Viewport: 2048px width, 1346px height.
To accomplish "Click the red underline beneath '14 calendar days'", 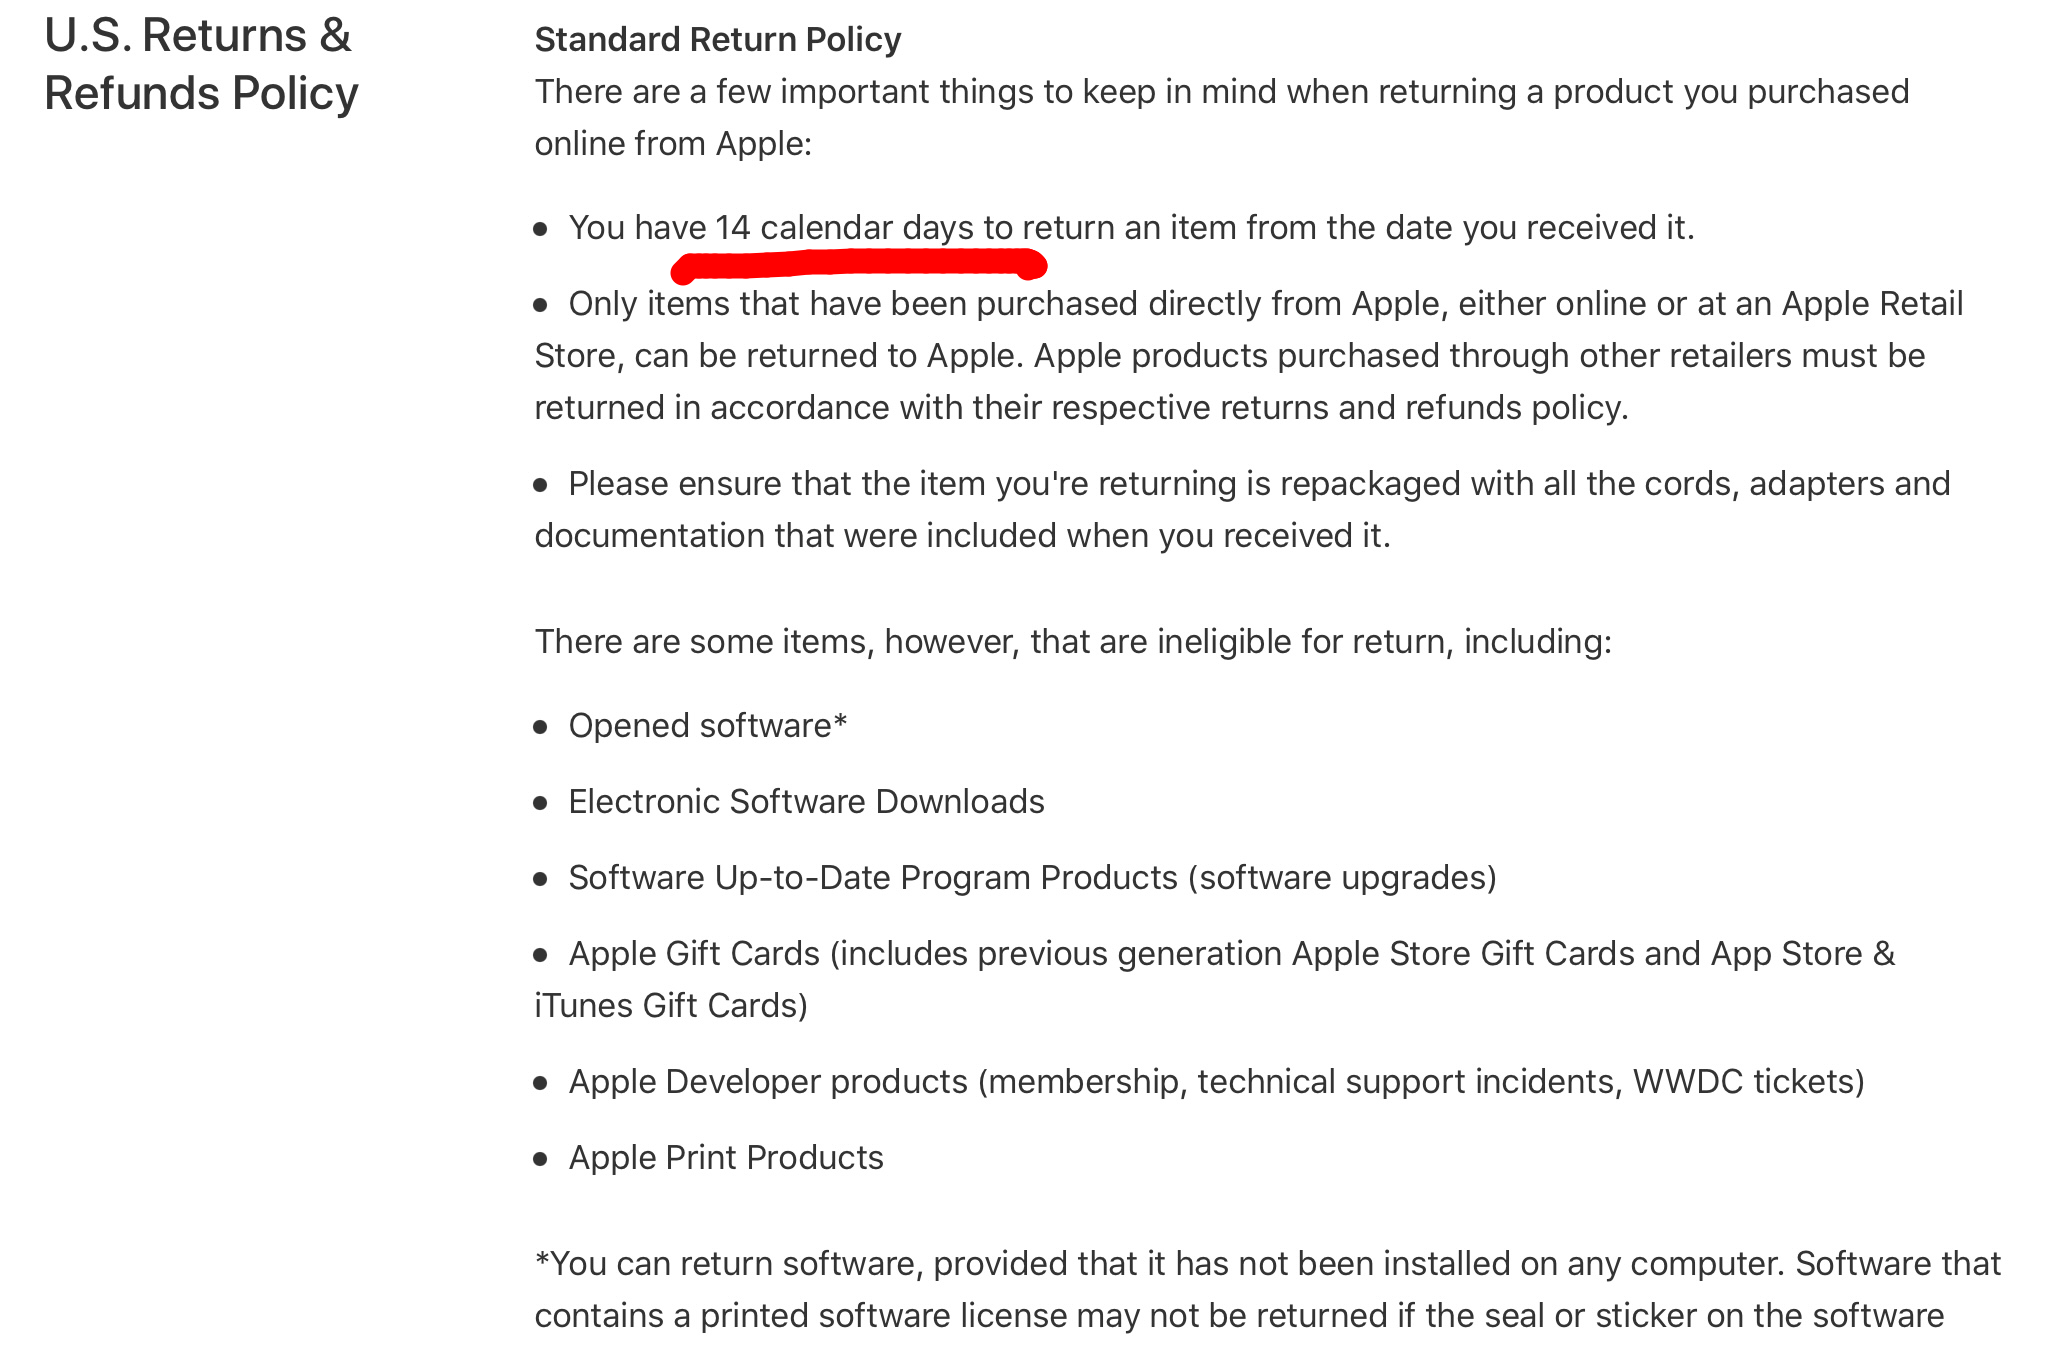I will click(x=860, y=265).
